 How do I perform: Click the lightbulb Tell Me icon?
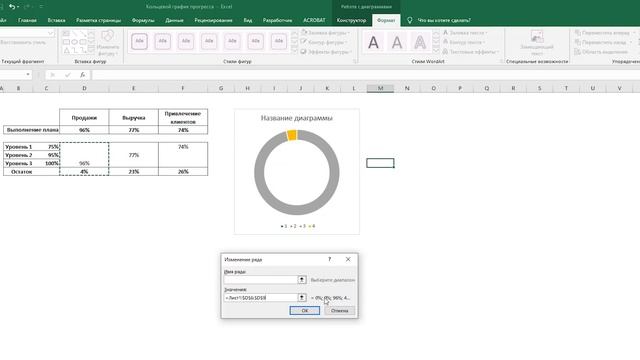pyautogui.click(x=409, y=20)
